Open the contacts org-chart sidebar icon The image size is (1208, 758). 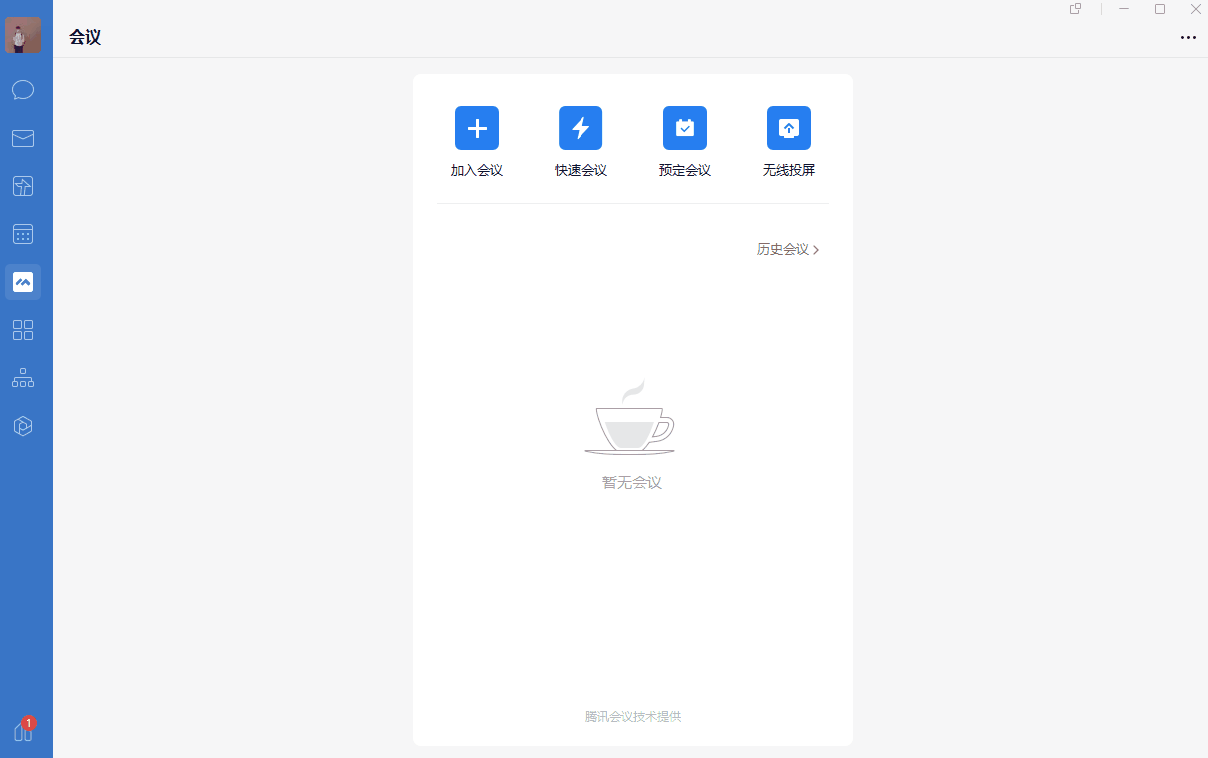tap(23, 378)
